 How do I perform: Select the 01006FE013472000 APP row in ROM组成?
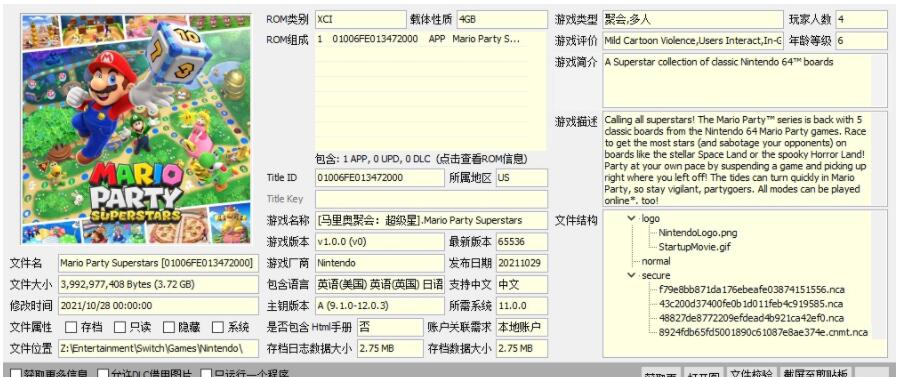[x=422, y=39]
